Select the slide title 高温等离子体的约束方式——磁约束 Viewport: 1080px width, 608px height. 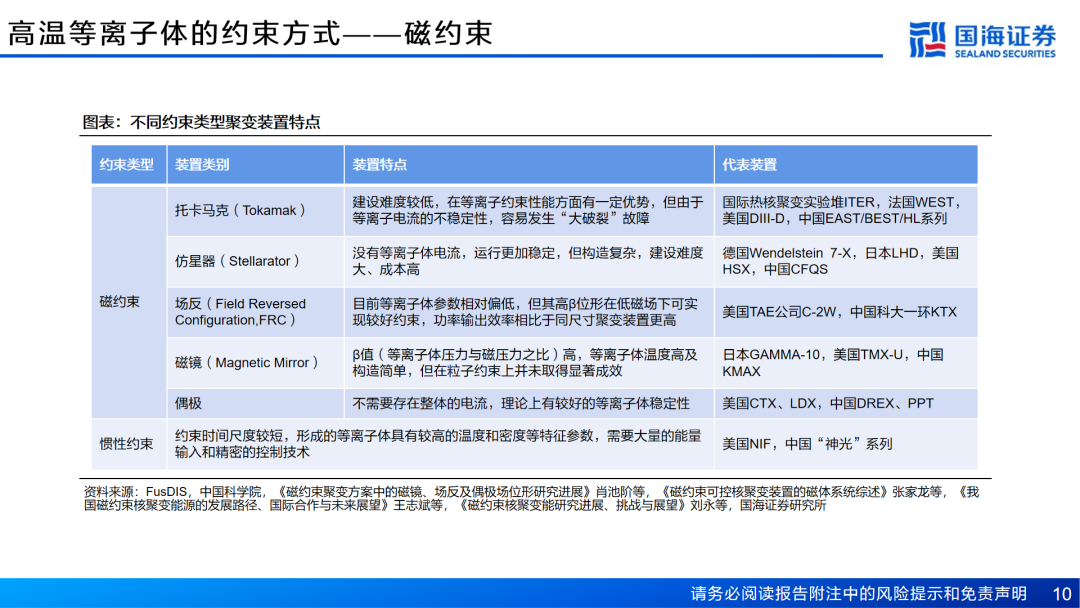251,33
